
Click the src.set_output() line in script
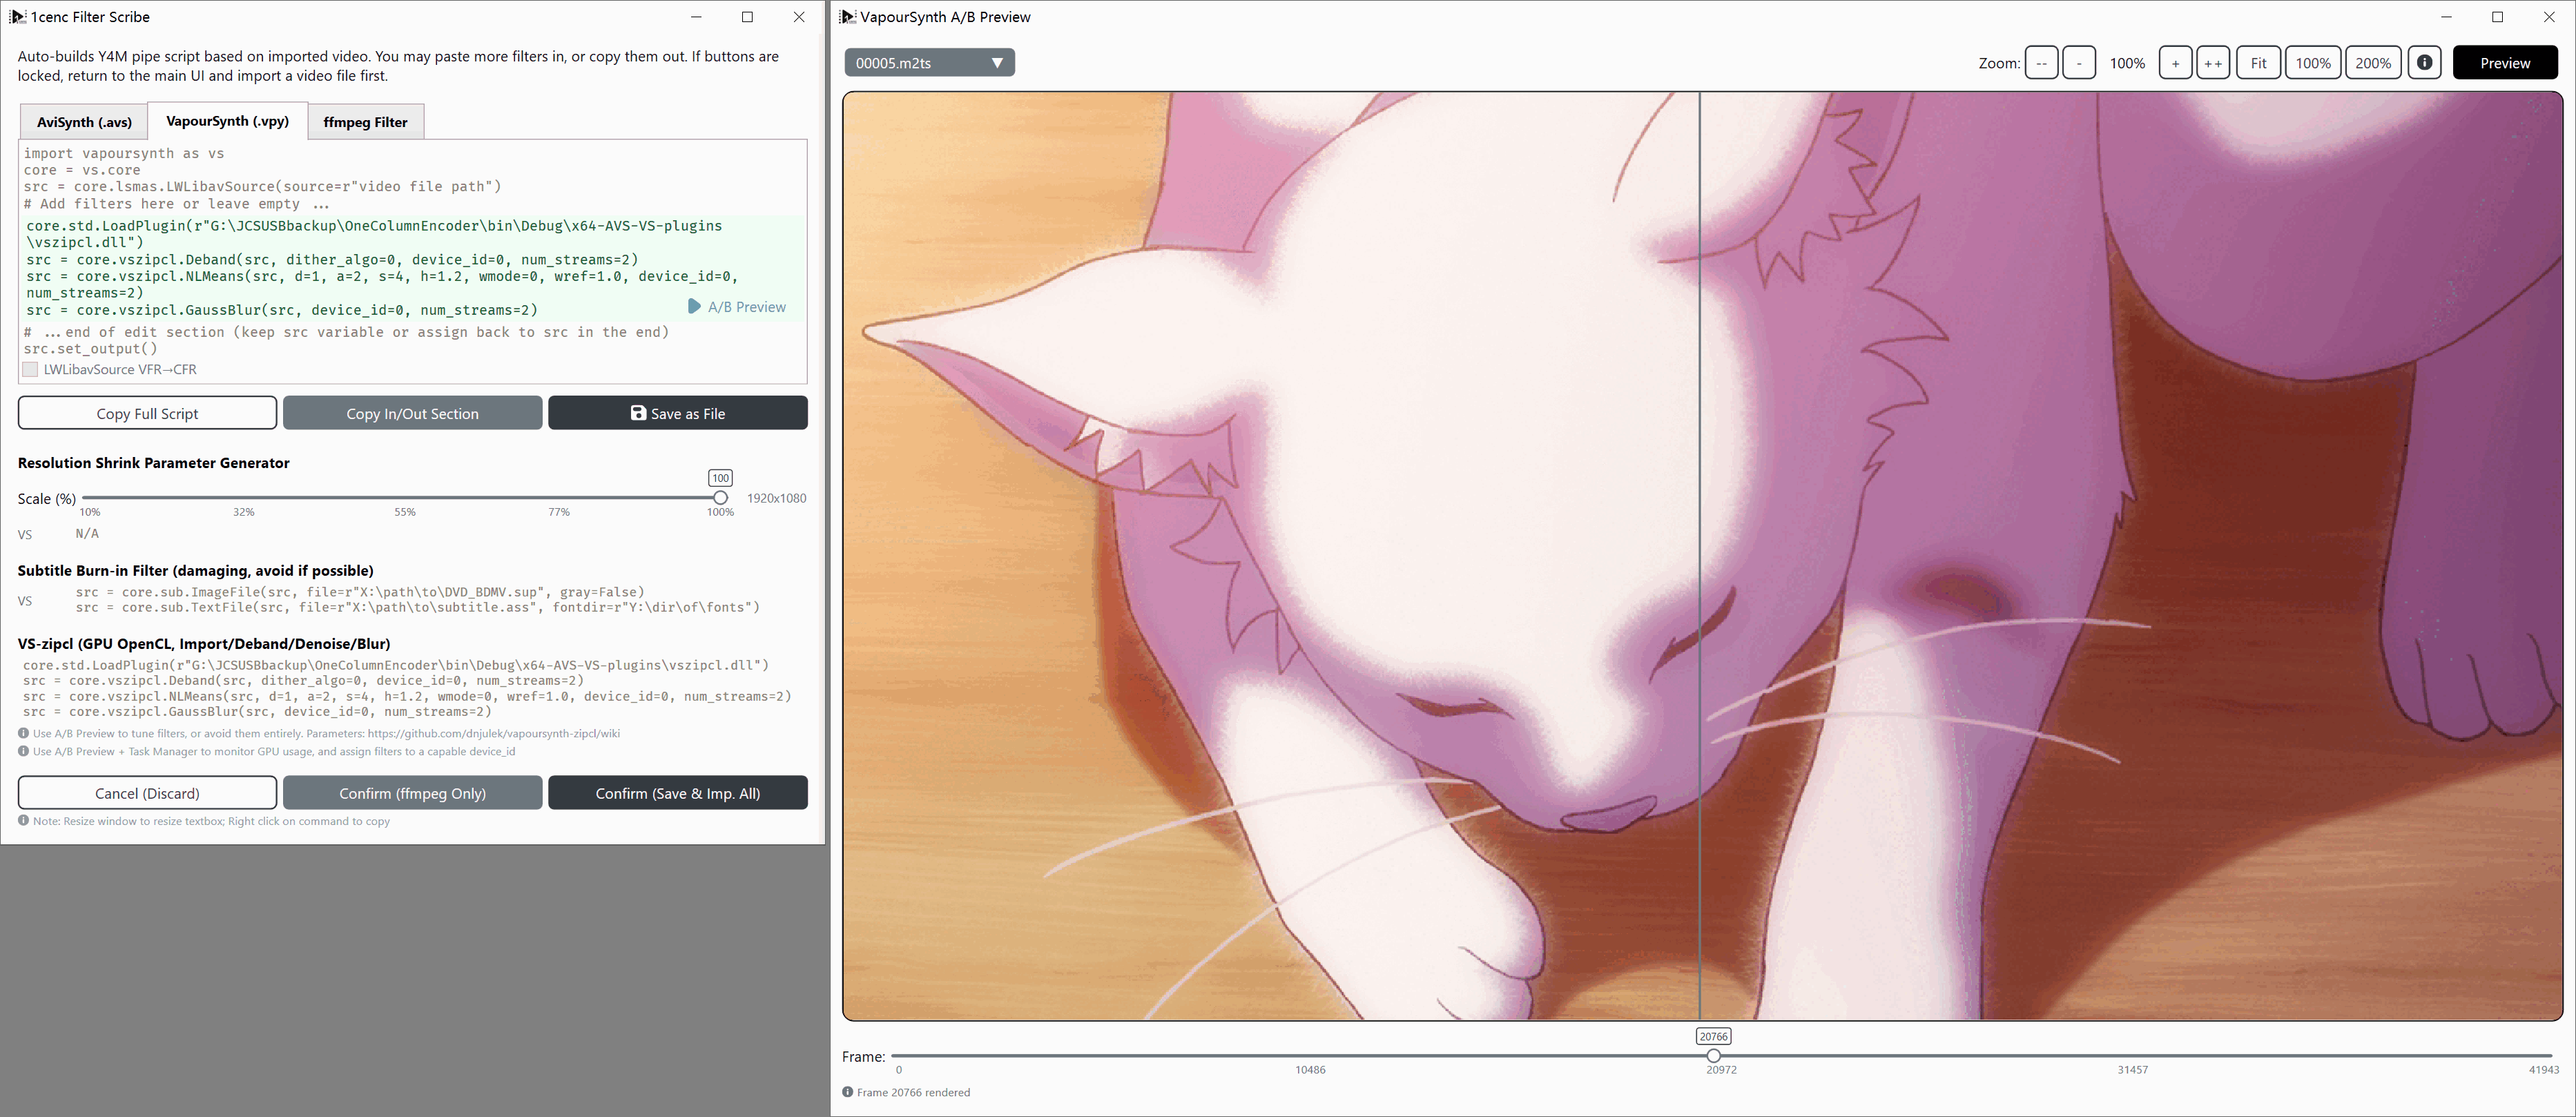(x=91, y=349)
